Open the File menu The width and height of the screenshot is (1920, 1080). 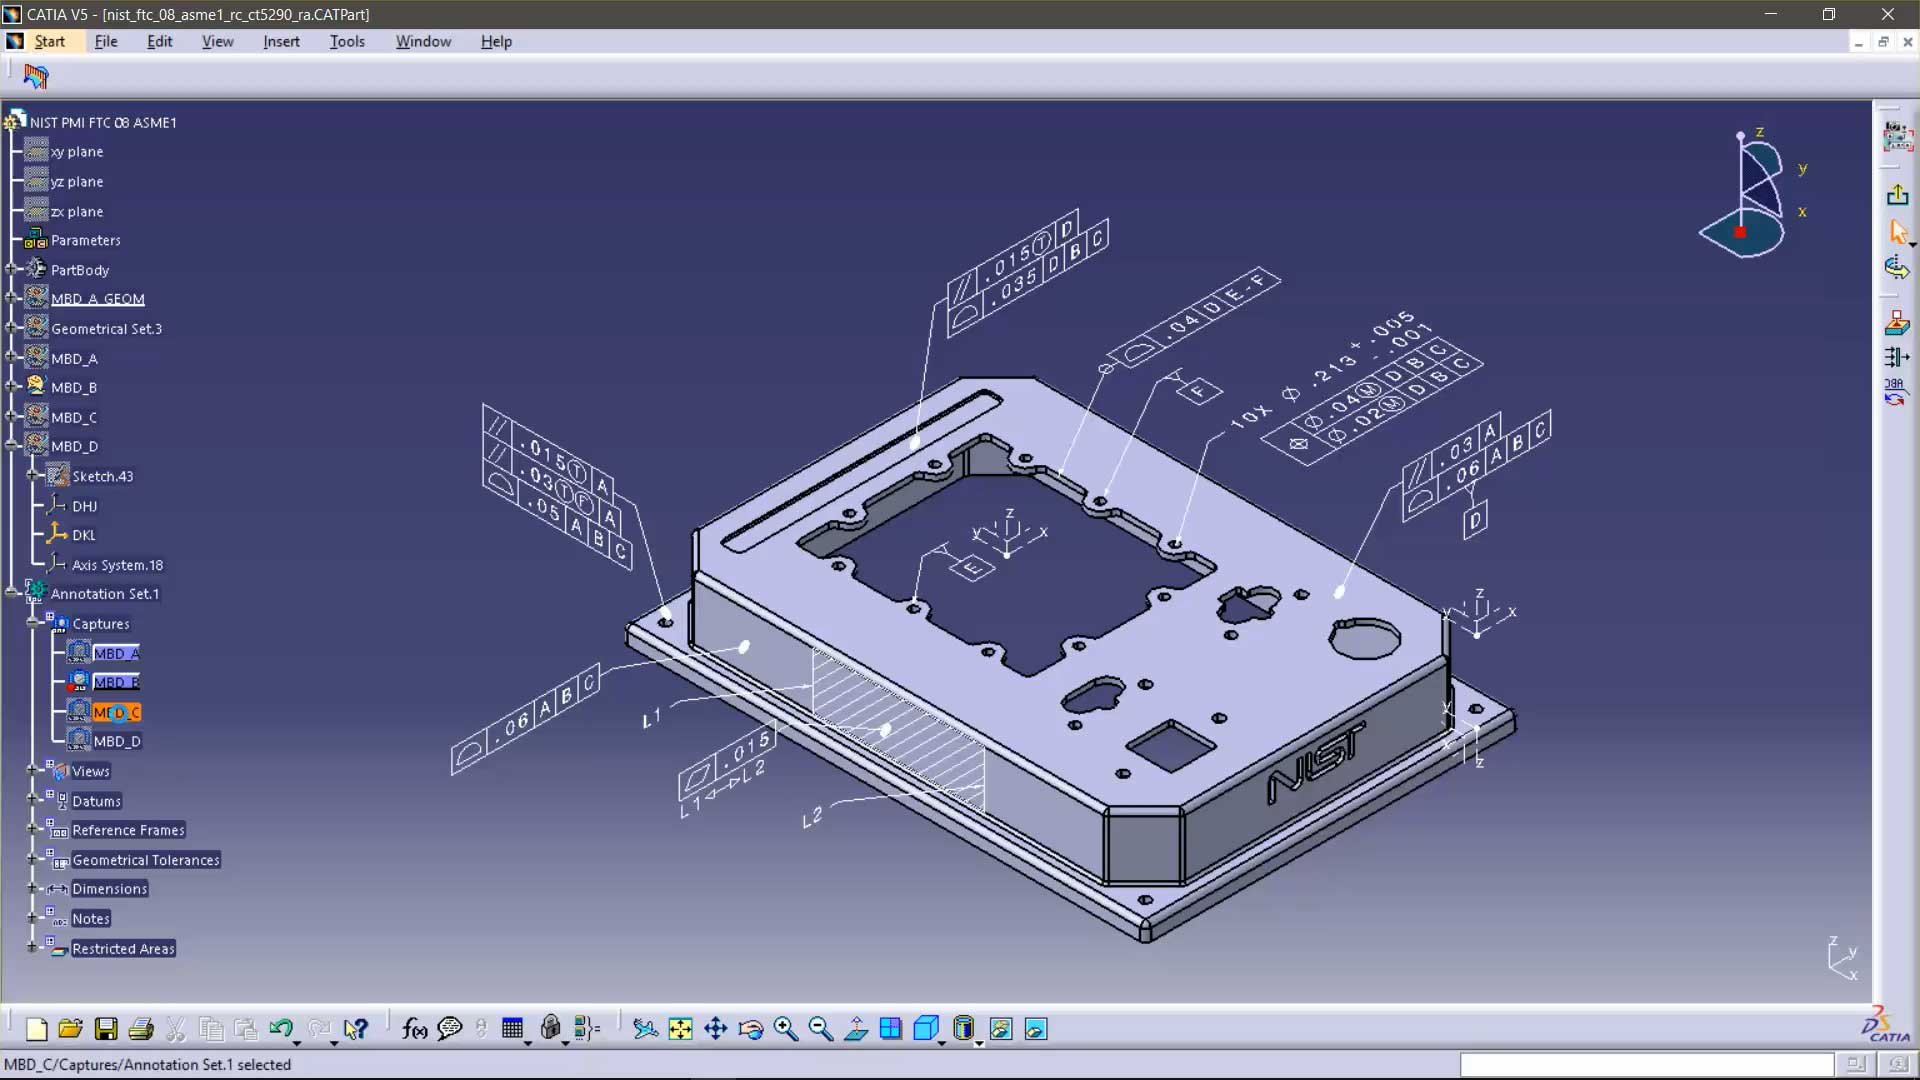(x=106, y=41)
